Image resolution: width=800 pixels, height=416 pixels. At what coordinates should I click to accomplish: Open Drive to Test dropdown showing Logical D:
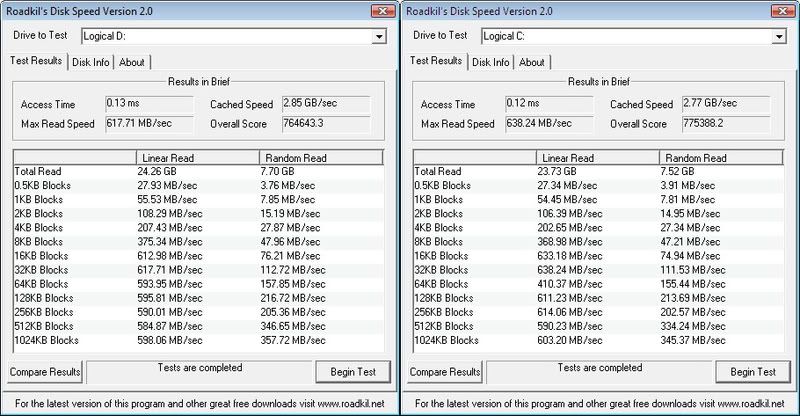[x=234, y=36]
